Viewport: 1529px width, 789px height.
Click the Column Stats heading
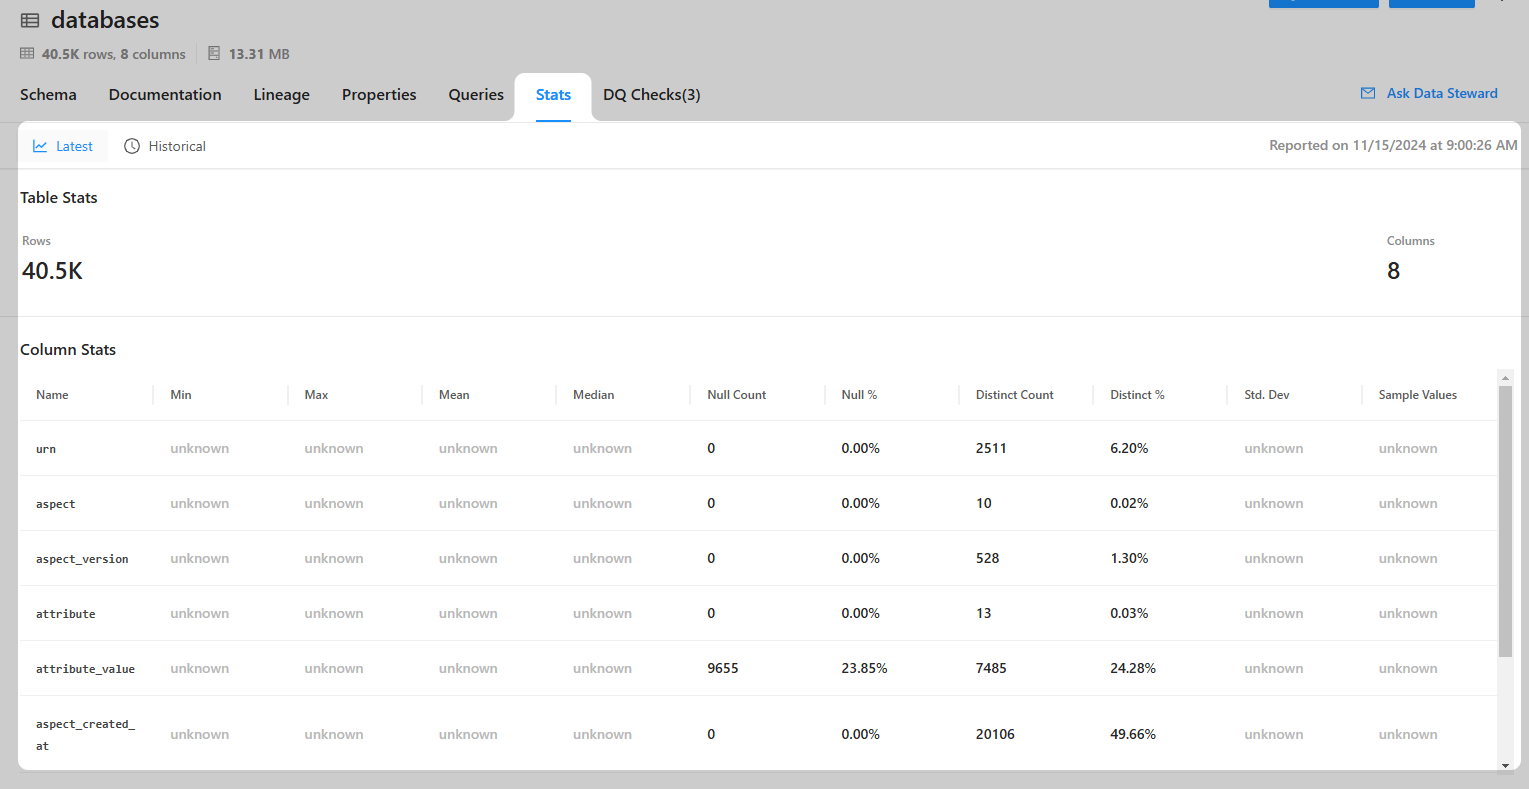click(x=68, y=350)
